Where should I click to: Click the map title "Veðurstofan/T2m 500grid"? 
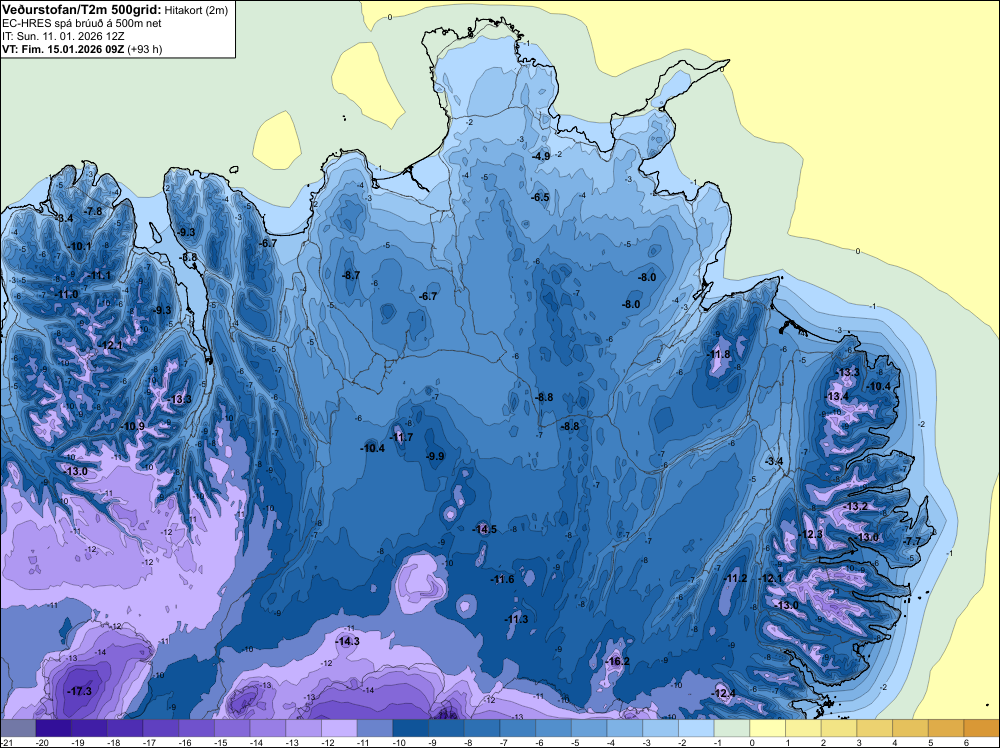pyautogui.click(x=81, y=10)
